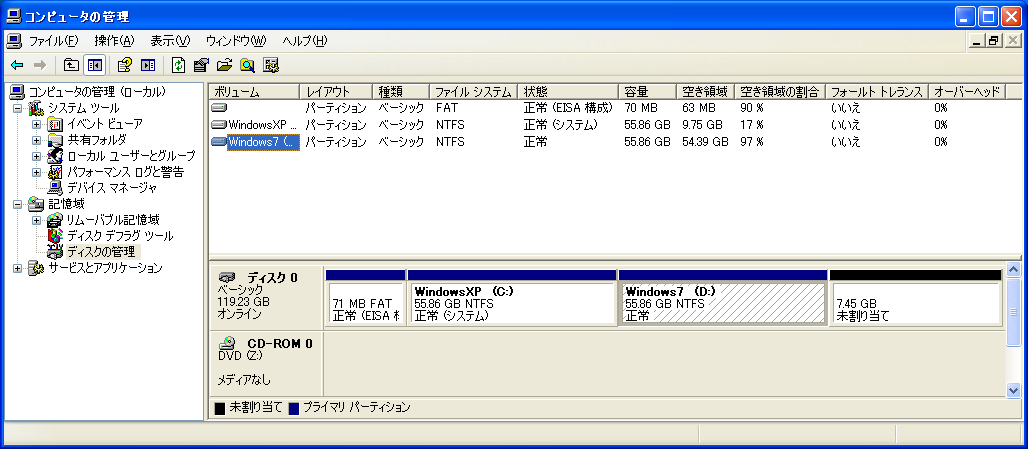This screenshot has height=449, width=1028.
Task: Click the 共有フォルダ folder icon
Action: click(x=56, y=140)
